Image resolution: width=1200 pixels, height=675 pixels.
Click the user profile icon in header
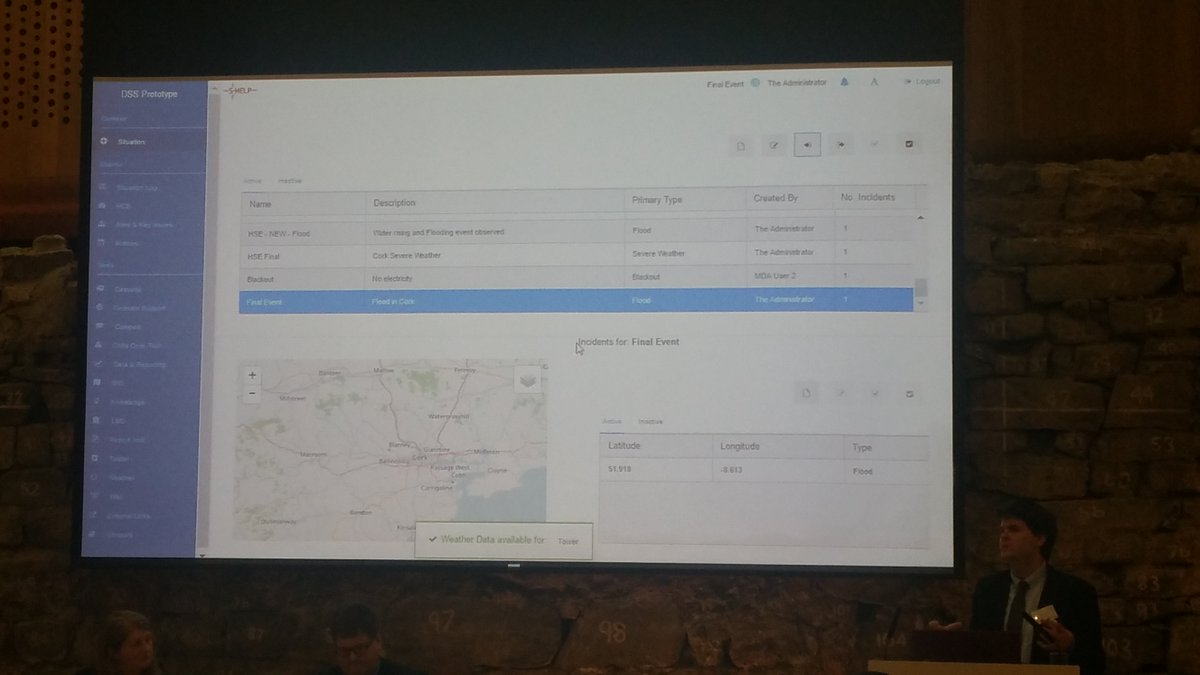pos(873,83)
